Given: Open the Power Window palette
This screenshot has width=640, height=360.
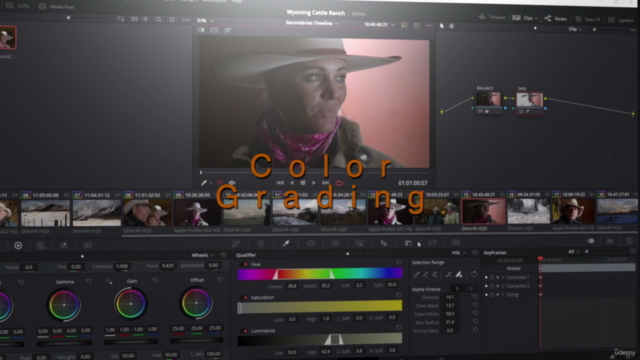Looking at the screenshot, I should tap(310, 243).
